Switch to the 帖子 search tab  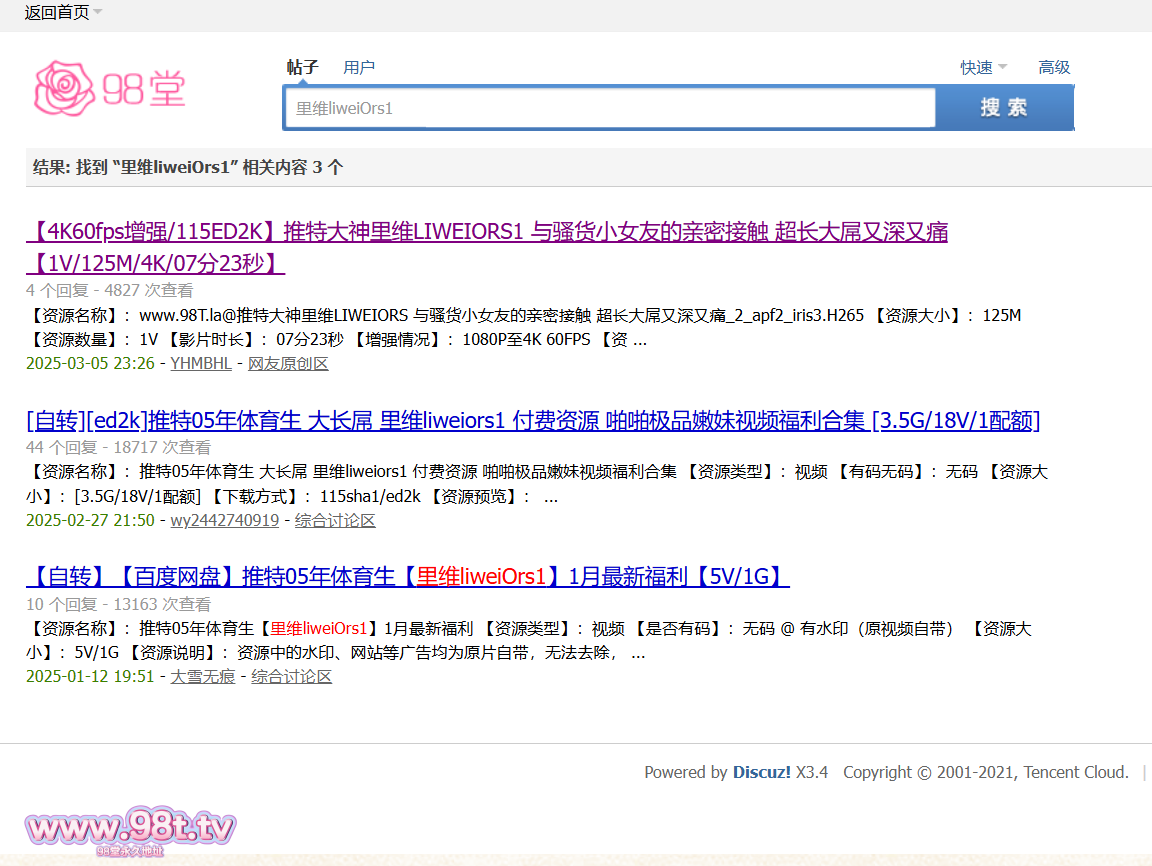click(x=302, y=67)
